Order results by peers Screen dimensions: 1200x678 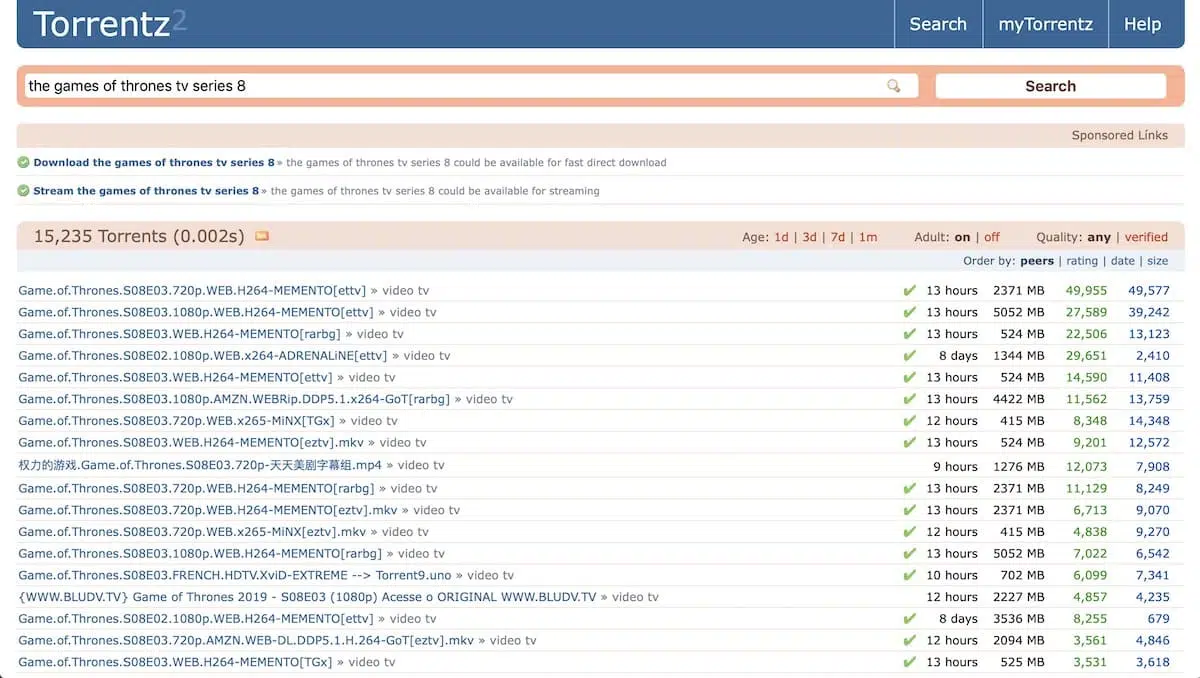[1037, 261]
